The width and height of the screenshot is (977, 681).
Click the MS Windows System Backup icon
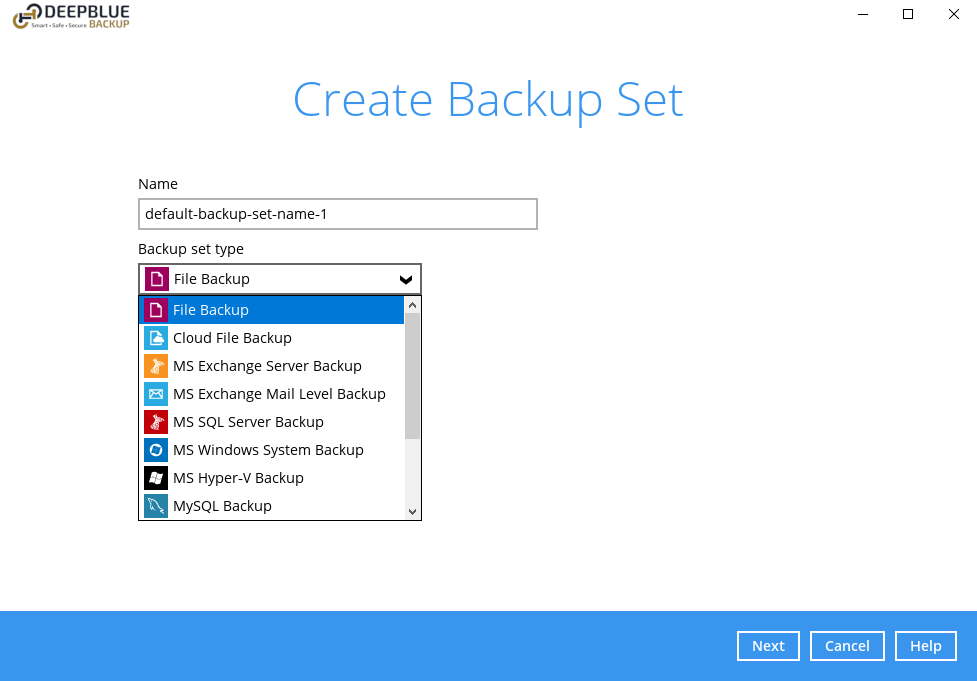(x=155, y=450)
